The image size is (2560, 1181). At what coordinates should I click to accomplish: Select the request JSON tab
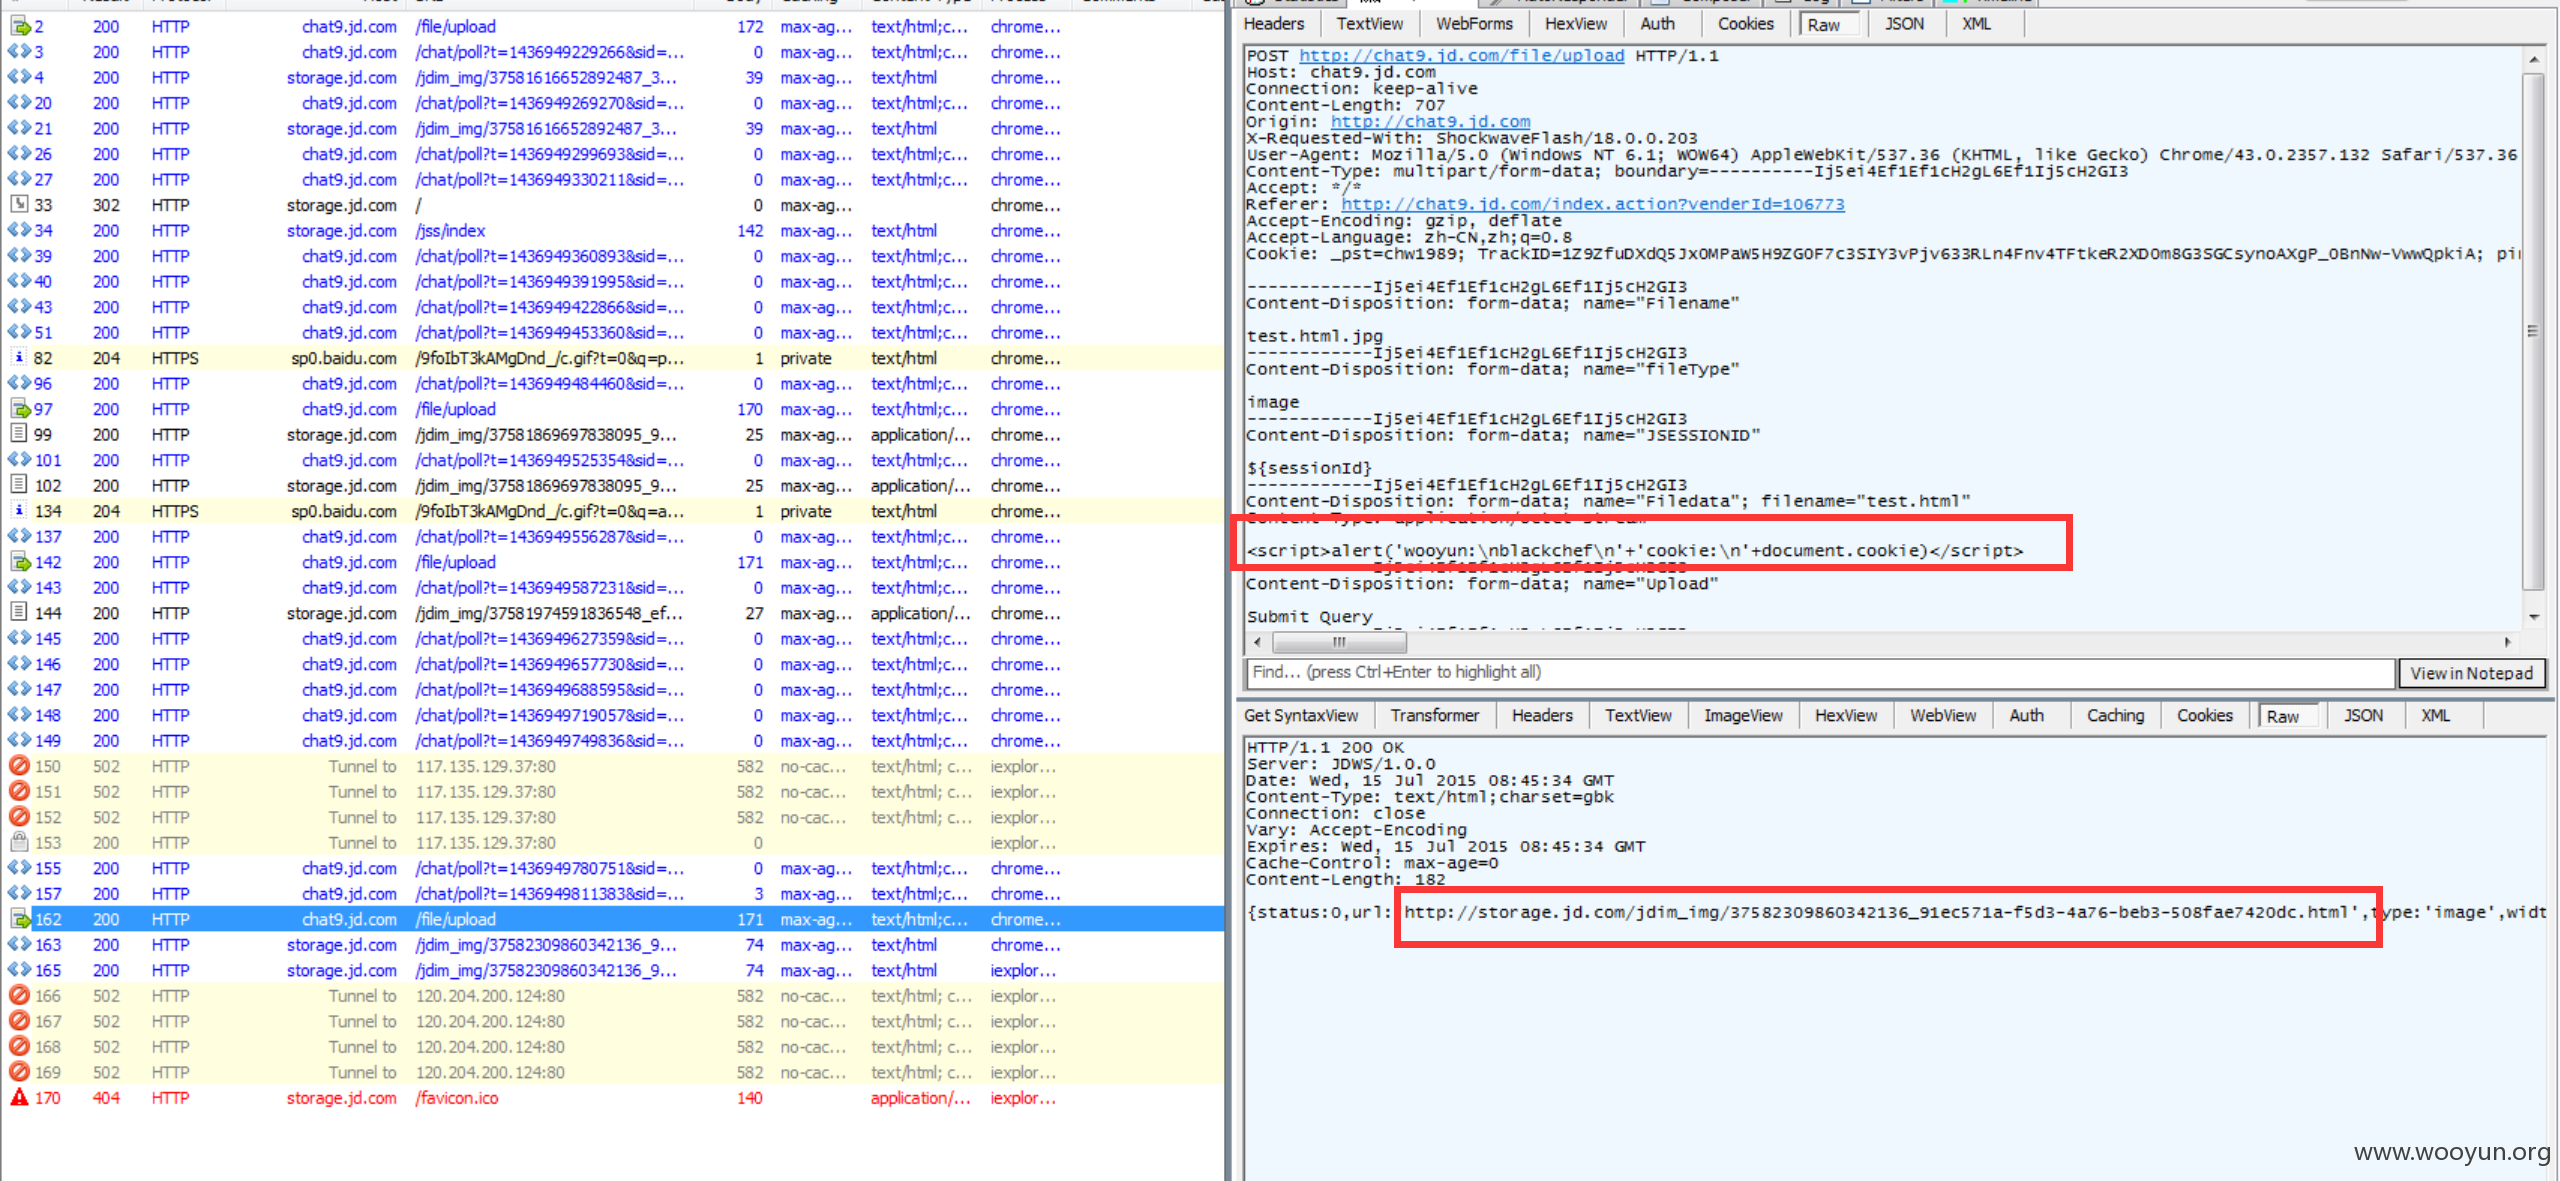1904,24
